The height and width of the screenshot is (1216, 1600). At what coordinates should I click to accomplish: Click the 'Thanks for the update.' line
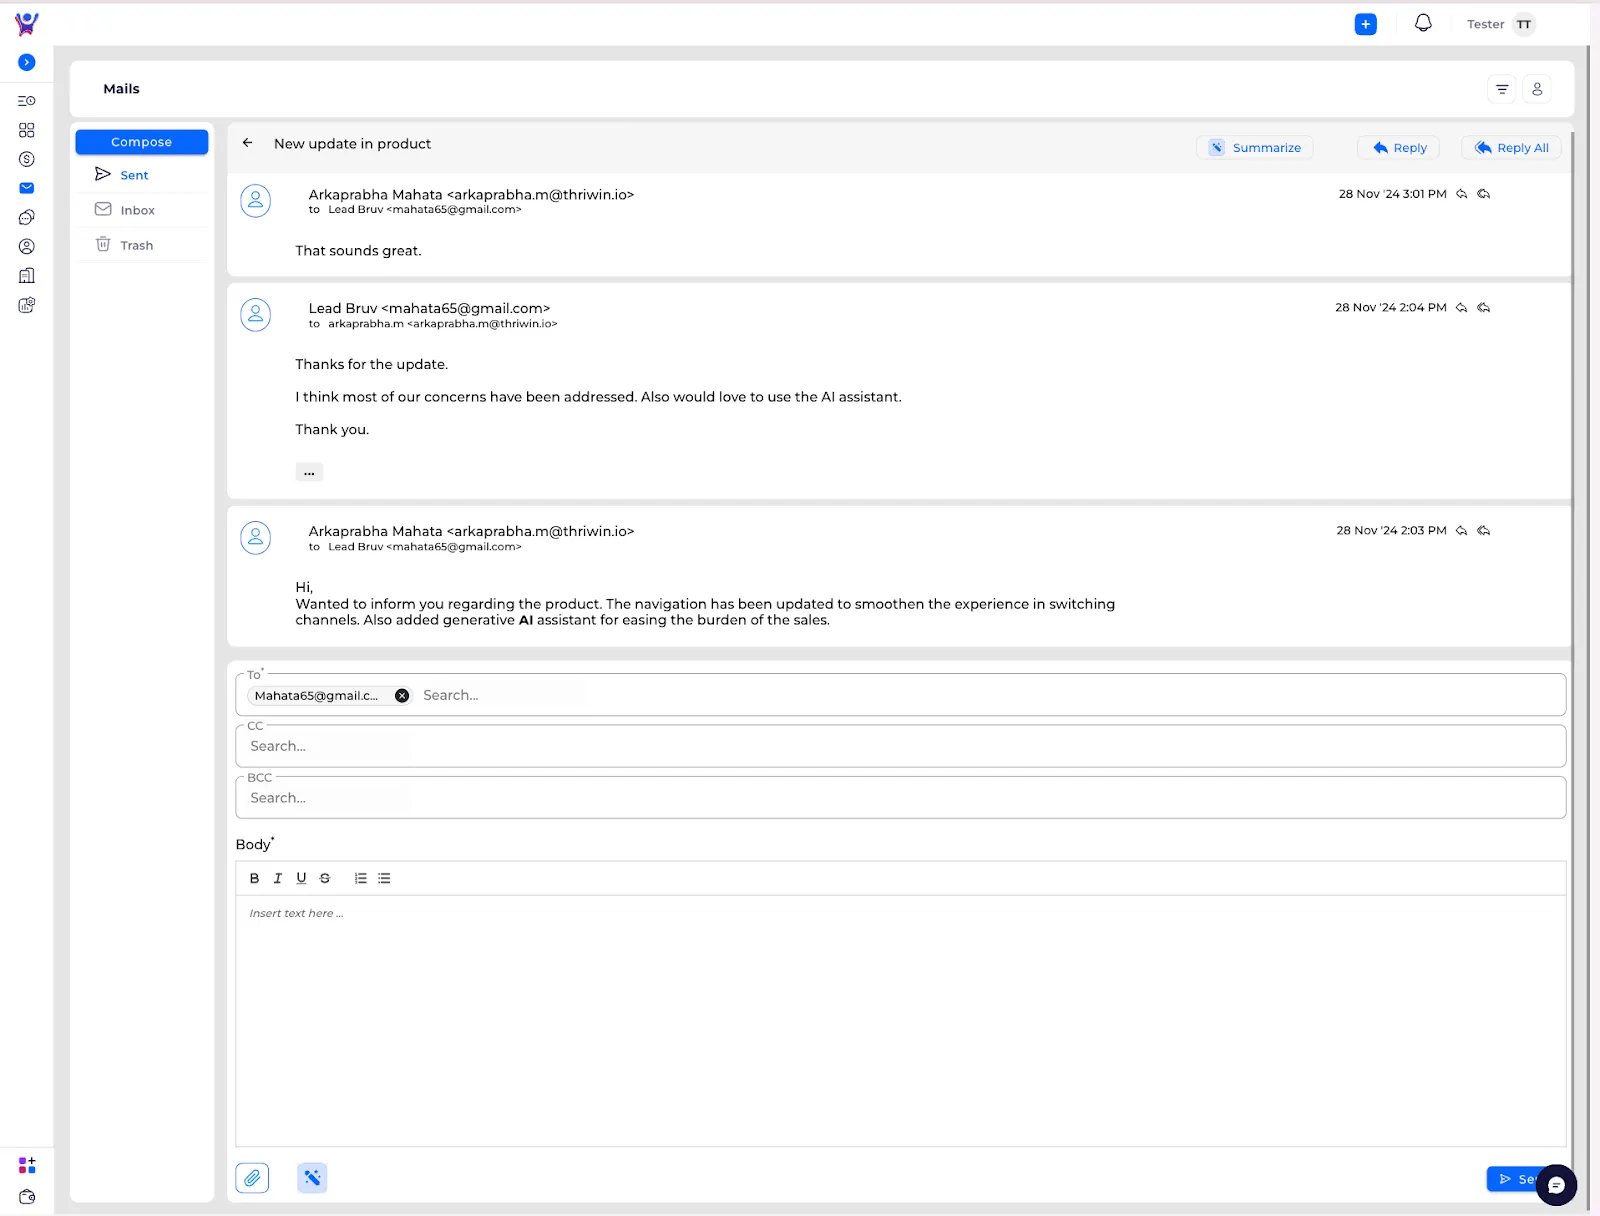point(372,365)
